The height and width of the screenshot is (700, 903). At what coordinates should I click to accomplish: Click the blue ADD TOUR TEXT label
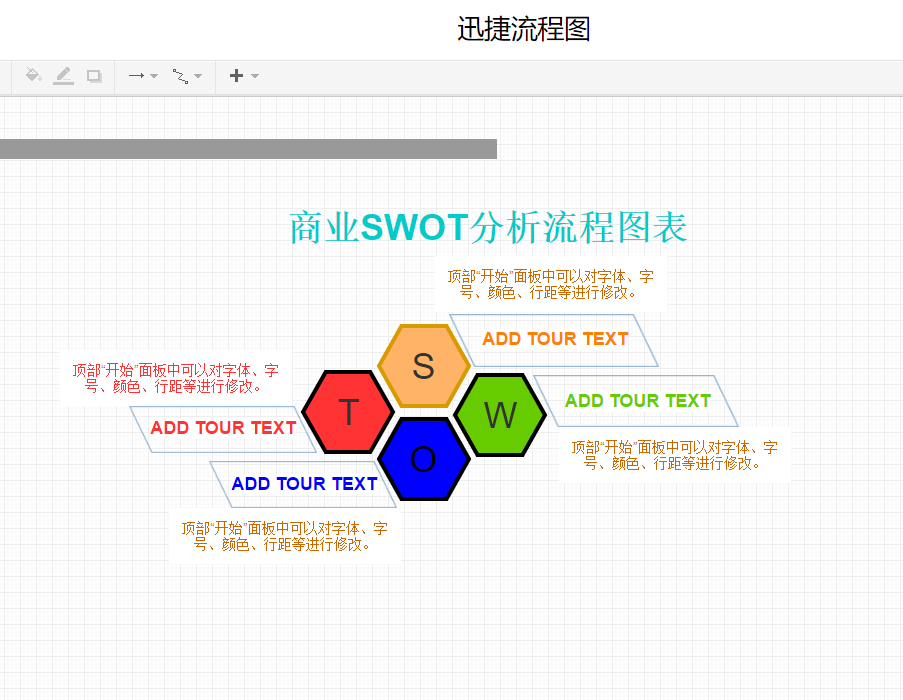[x=304, y=484]
